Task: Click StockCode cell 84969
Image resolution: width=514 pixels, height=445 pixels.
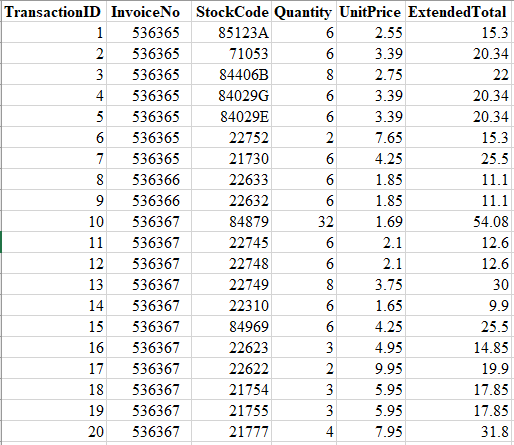Action: [232, 327]
